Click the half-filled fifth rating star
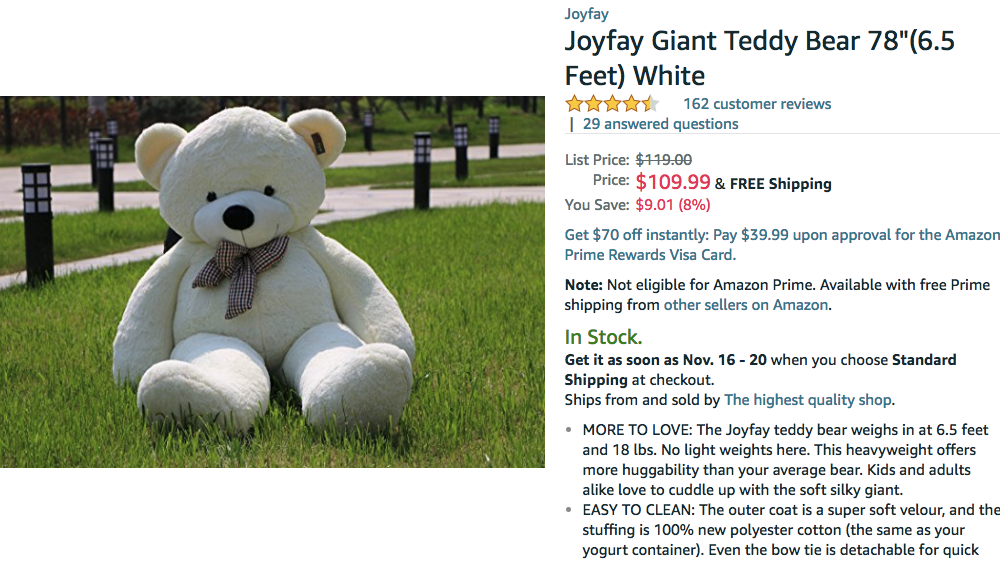The image size is (1000, 562). click(x=651, y=103)
